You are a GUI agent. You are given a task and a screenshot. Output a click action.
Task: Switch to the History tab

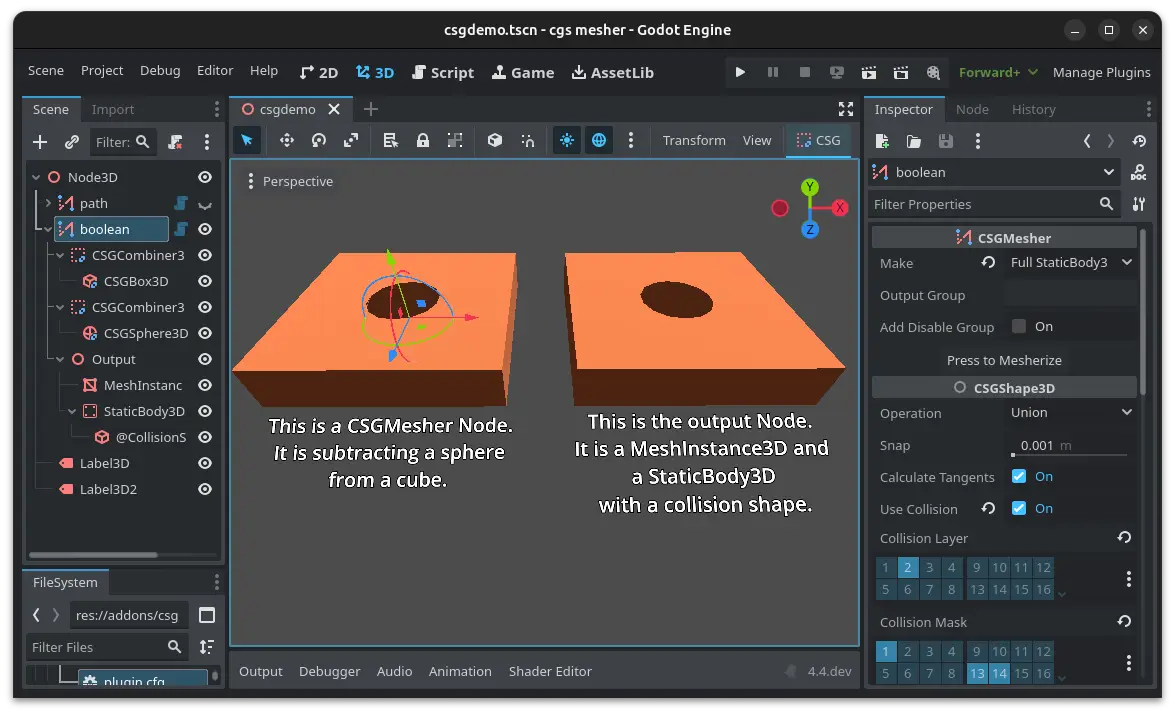click(1033, 110)
